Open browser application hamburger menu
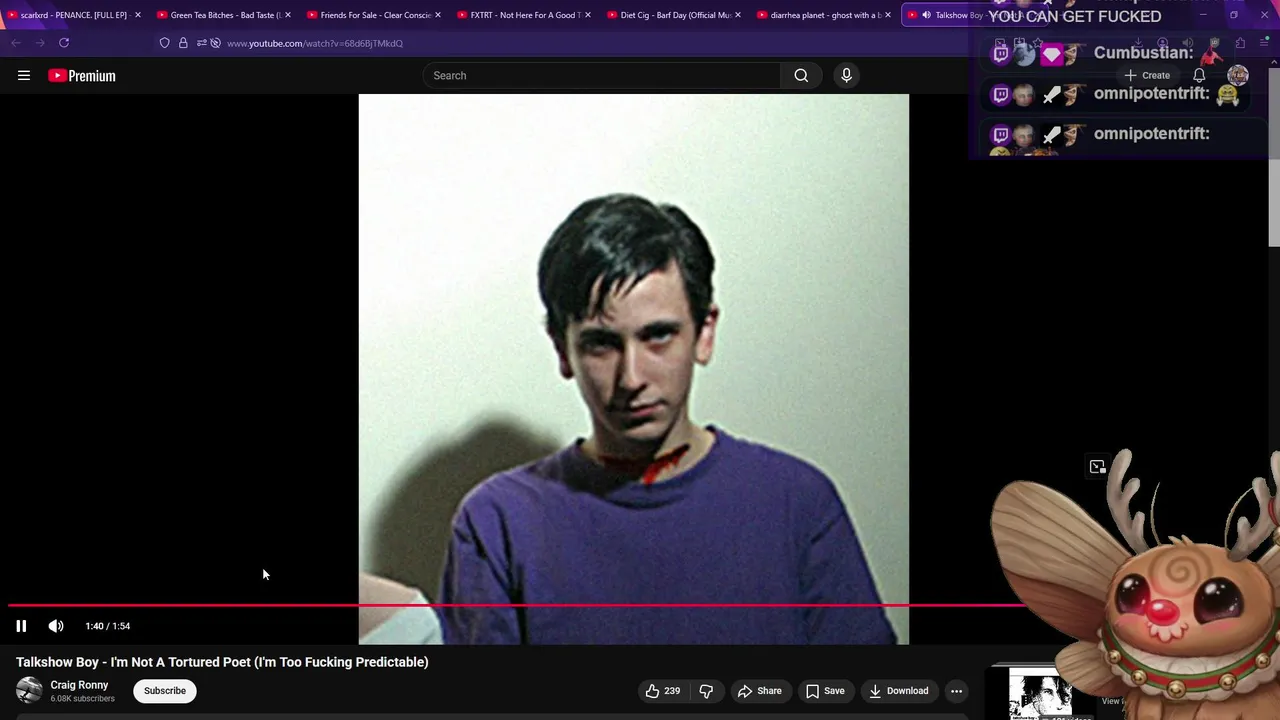 1264,43
